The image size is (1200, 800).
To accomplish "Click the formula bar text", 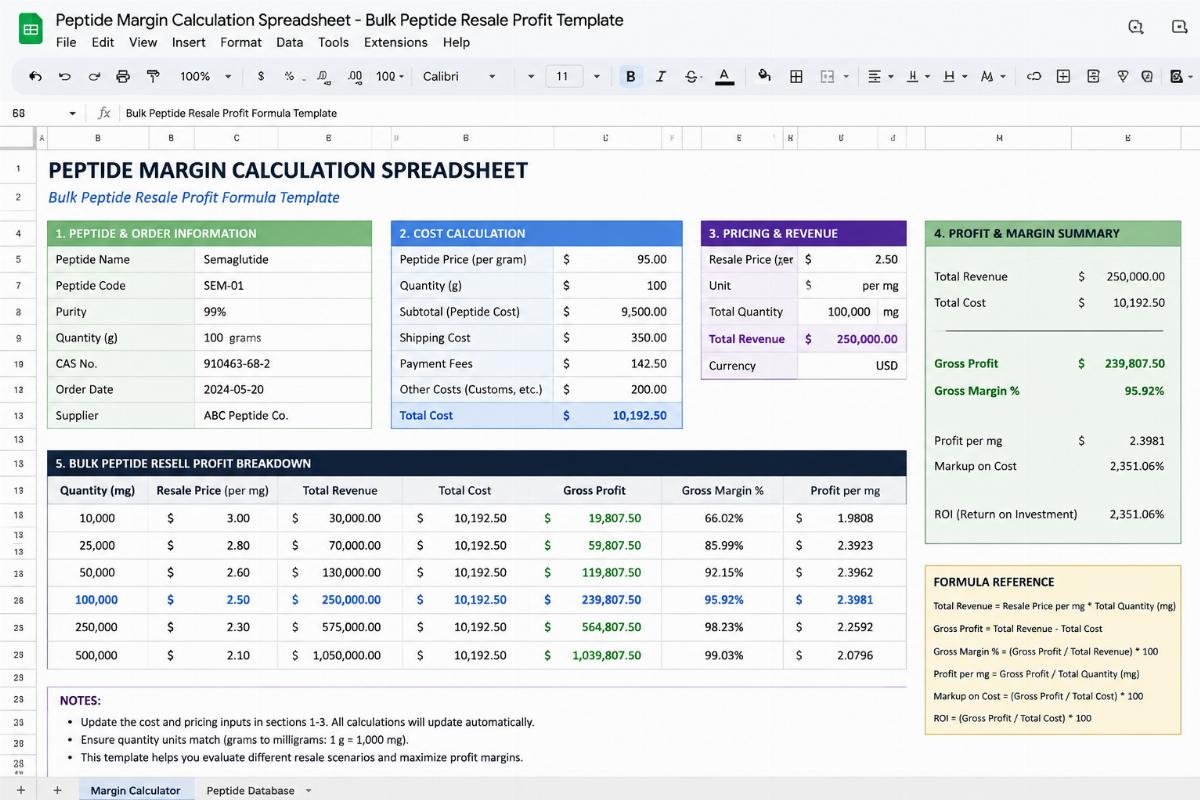I will [231, 113].
